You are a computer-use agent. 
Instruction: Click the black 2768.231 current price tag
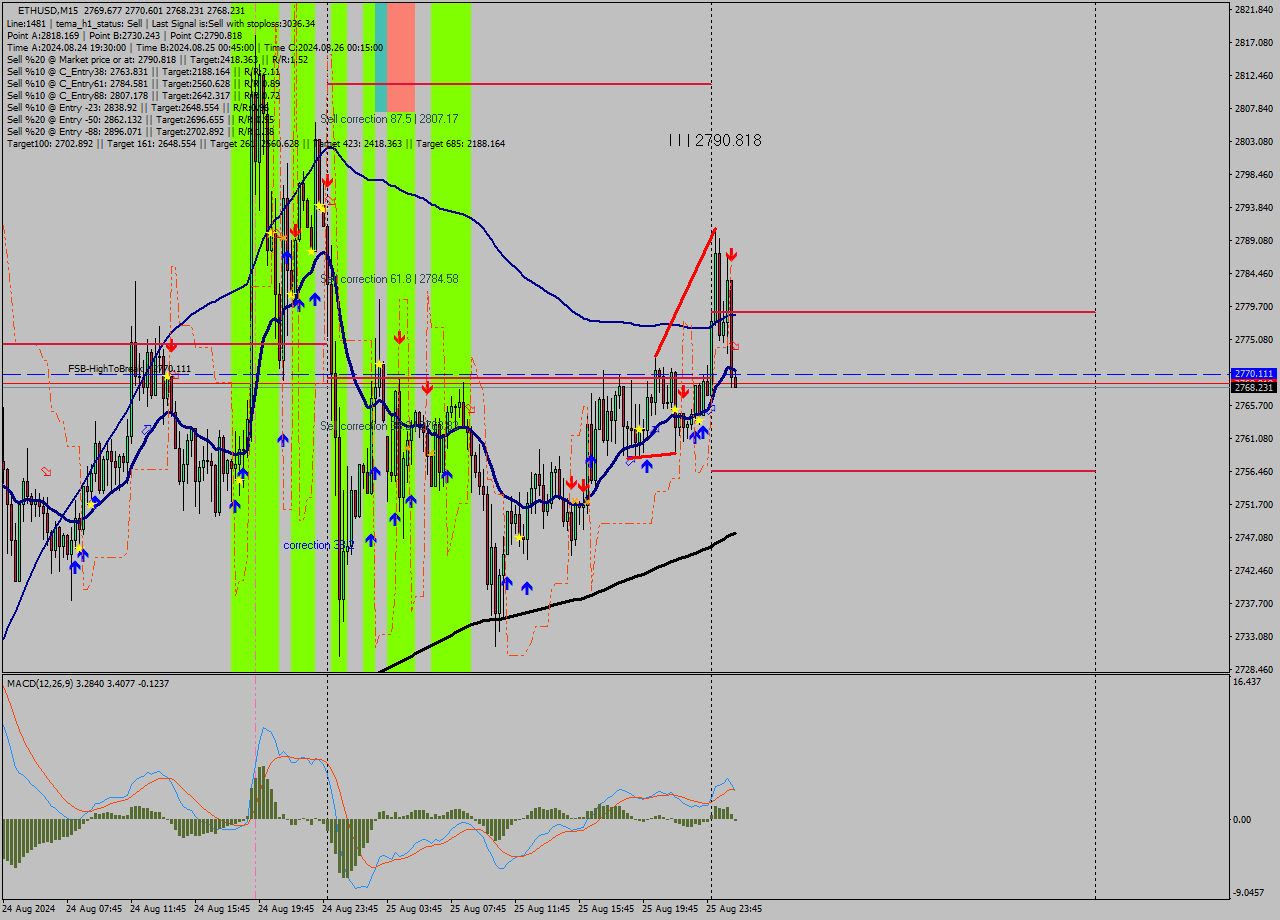1254,387
